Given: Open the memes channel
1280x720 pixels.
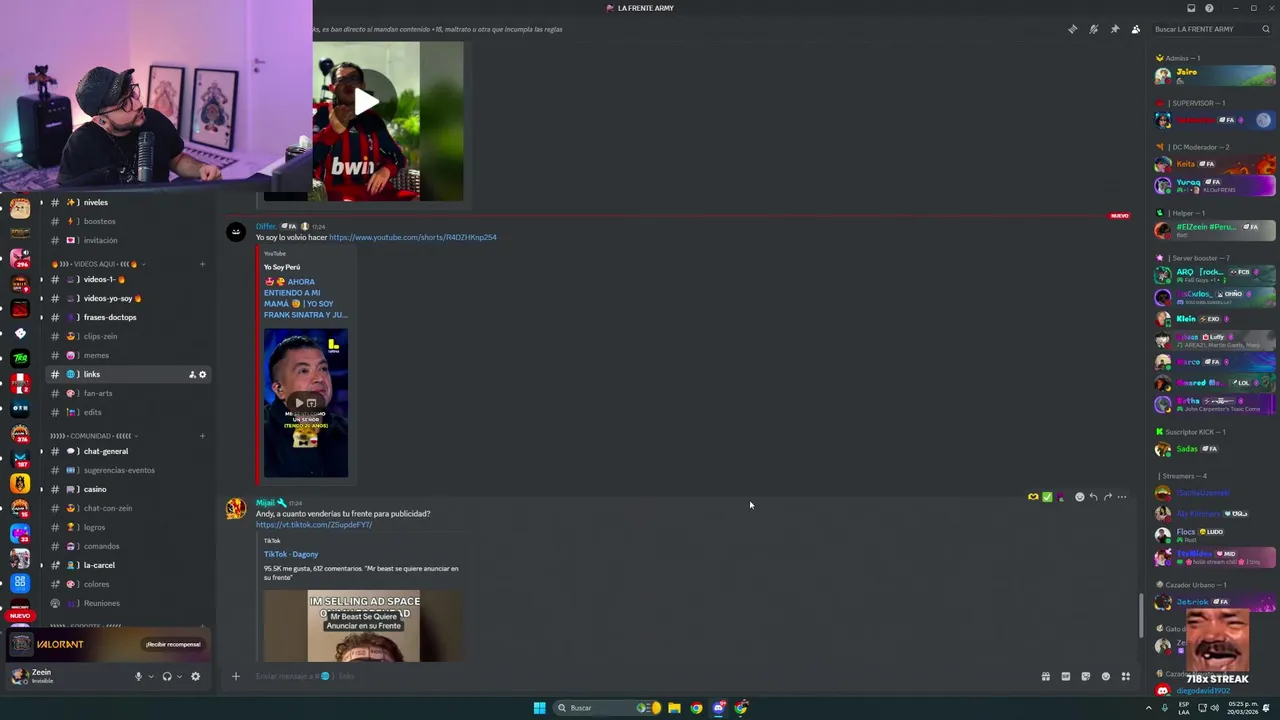Looking at the screenshot, I should (x=128, y=355).
